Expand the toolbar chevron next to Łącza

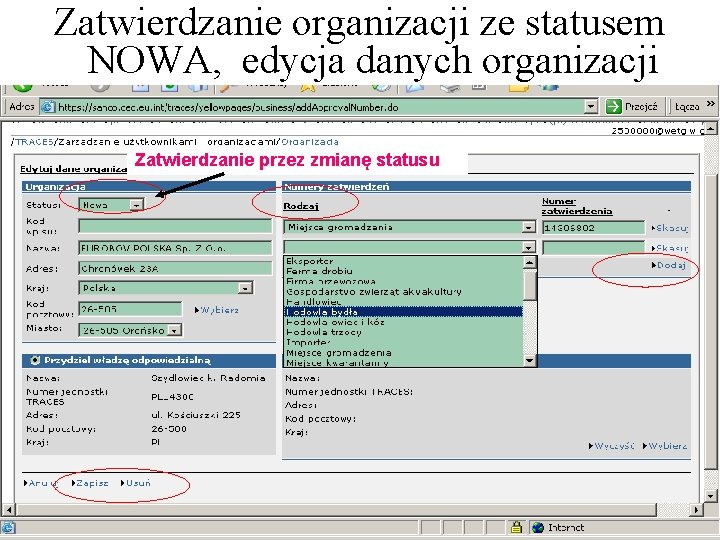point(710,104)
